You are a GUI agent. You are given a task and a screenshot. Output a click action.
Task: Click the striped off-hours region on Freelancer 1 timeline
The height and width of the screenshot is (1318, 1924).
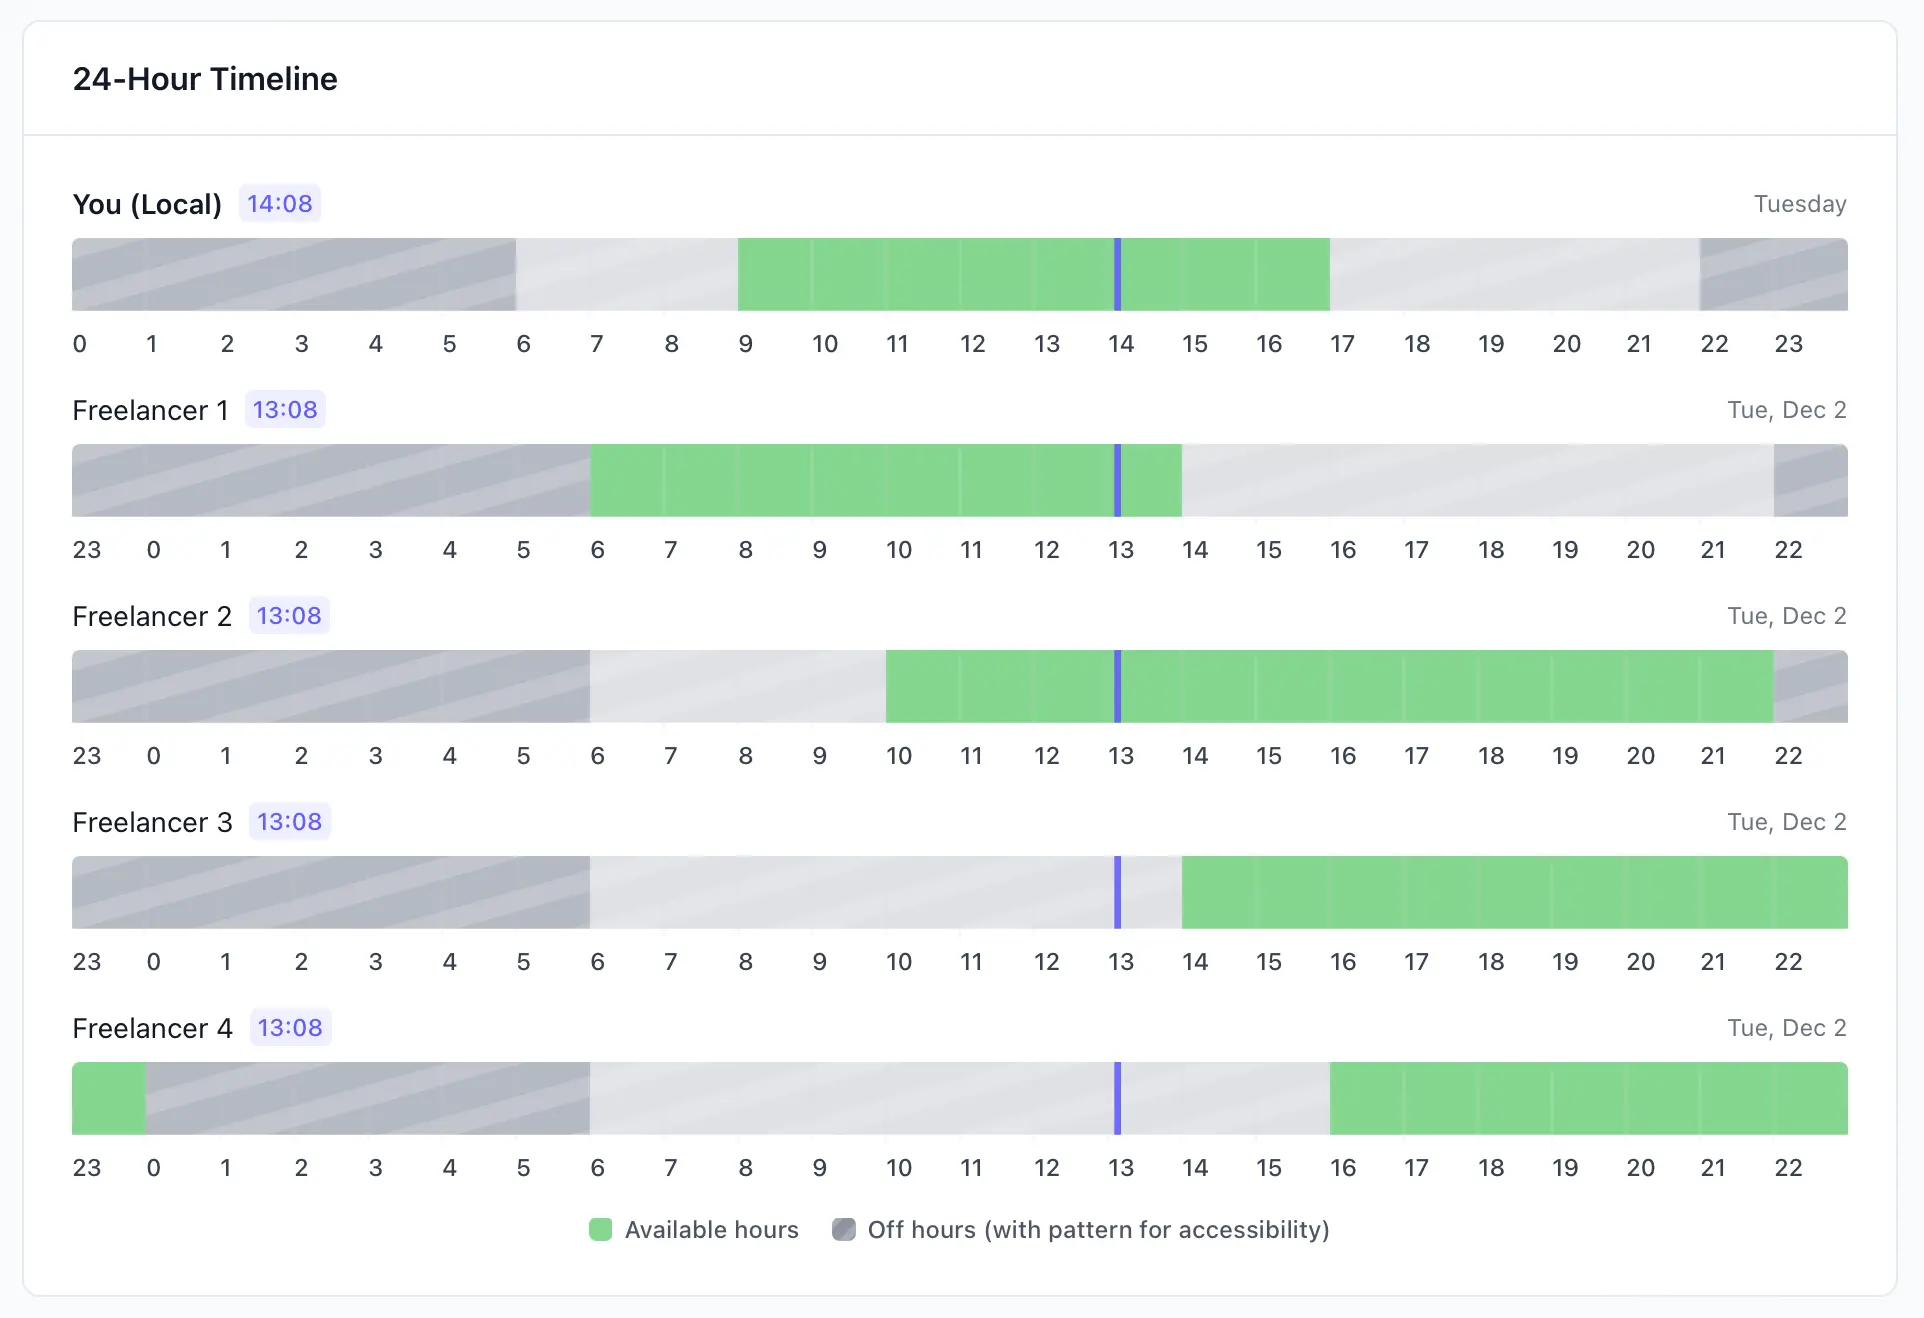coord(330,481)
